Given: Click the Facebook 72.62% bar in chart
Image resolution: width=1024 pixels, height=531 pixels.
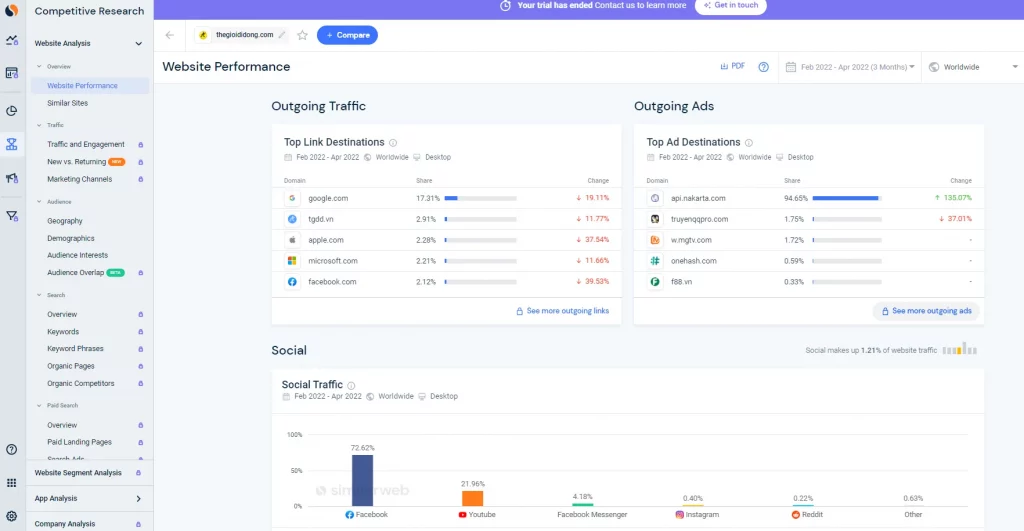Looking at the screenshot, I should (362, 480).
